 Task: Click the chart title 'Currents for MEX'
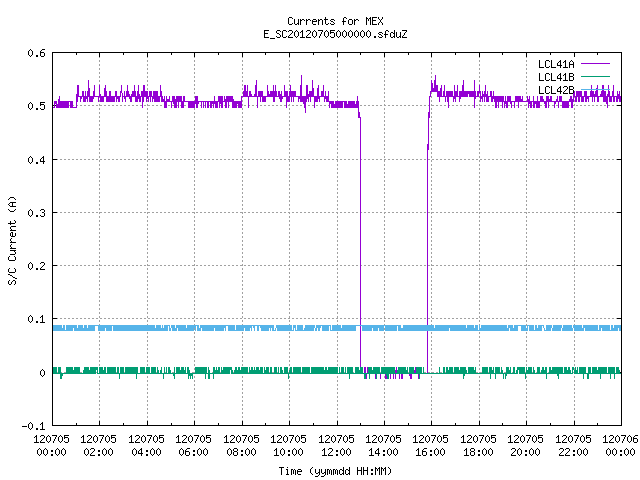click(x=335, y=21)
